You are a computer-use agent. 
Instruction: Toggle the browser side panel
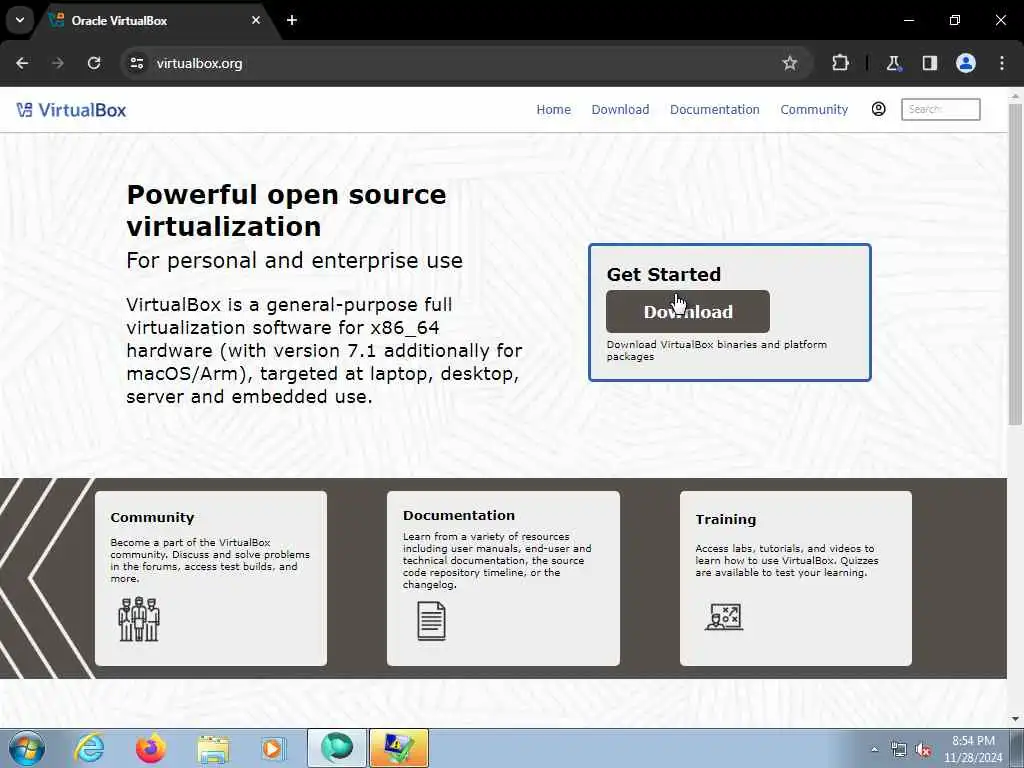point(929,63)
